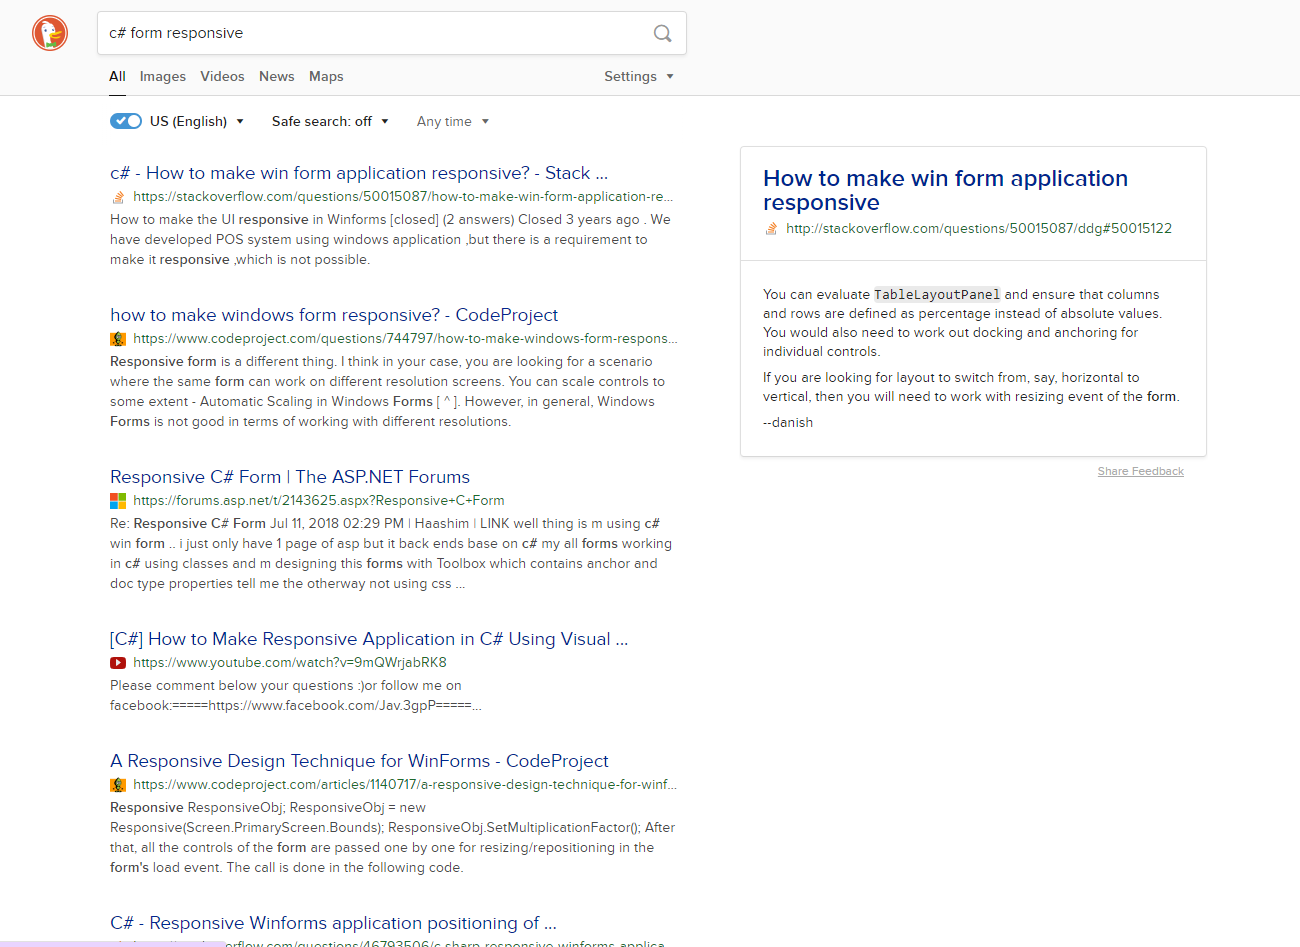Click Stack Overflow favicon in first result
This screenshot has height=947, width=1300.
point(118,197)
